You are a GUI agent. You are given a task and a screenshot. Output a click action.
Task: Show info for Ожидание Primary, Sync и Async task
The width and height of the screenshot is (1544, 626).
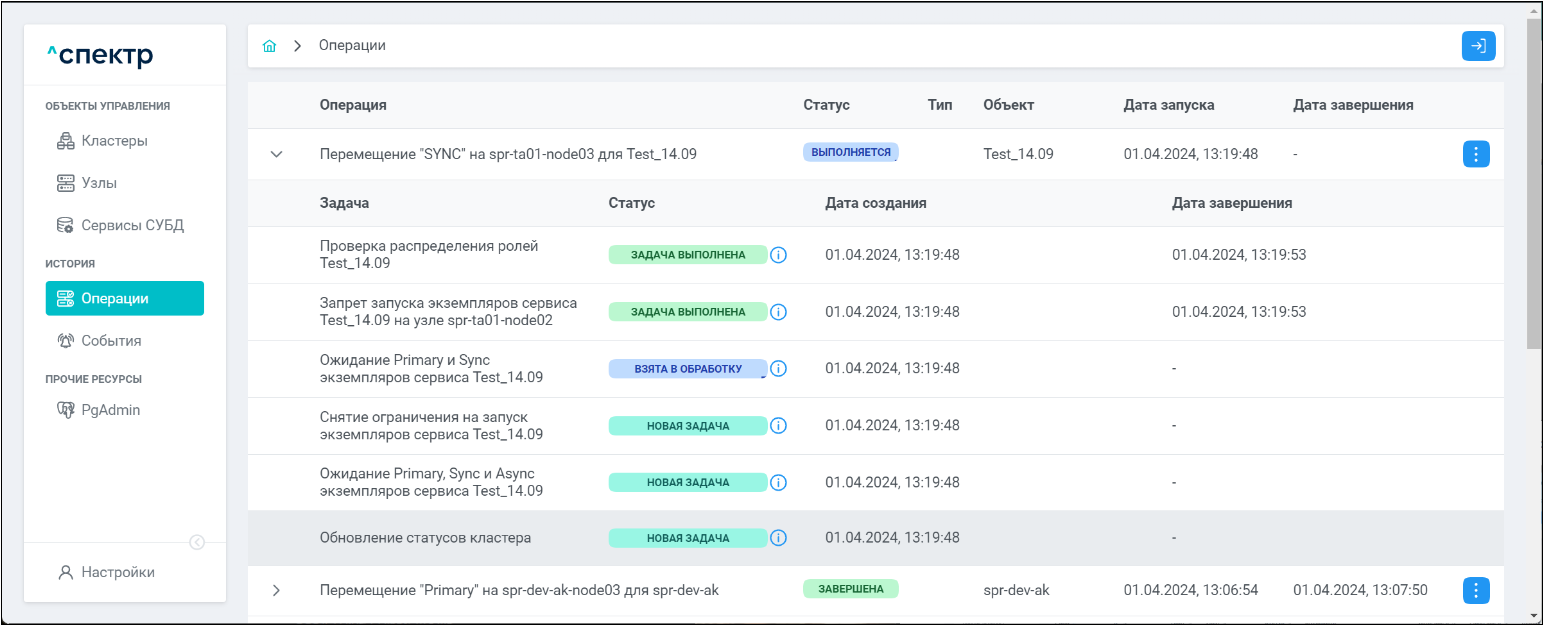tap(779, 483)
